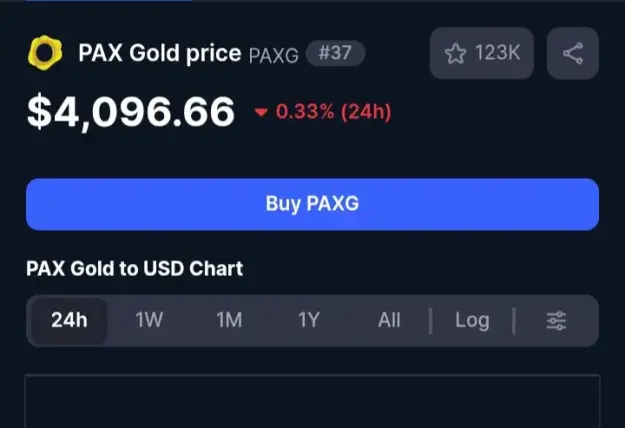Select the 24h chart range
This screenshot has height=428, width=625.
(69, 320)
